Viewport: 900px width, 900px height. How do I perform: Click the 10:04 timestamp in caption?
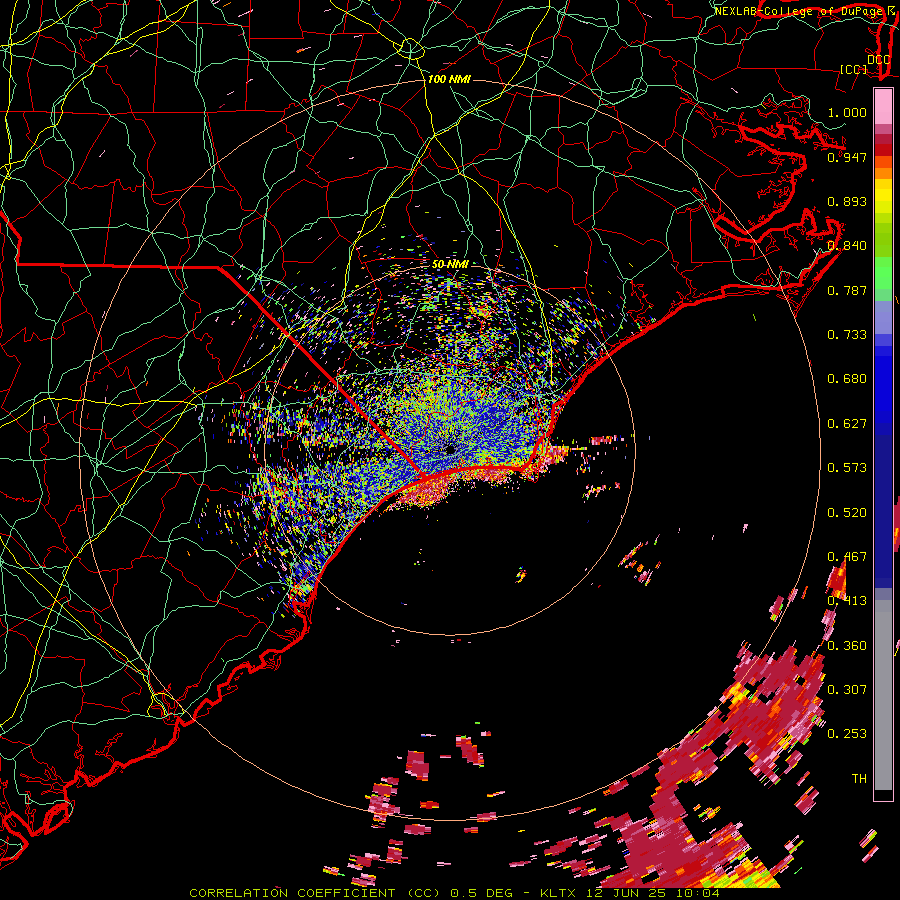[696, 893]
